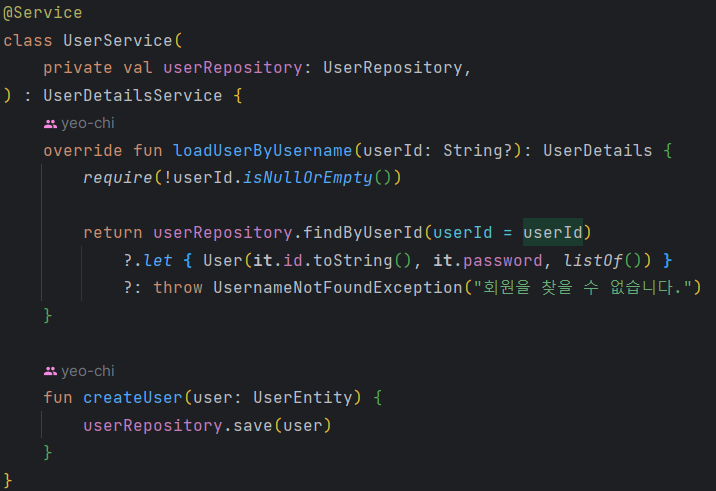This screenshot has height=491, width=716.
Task: Click the listOf call
Action: [593, 260]
